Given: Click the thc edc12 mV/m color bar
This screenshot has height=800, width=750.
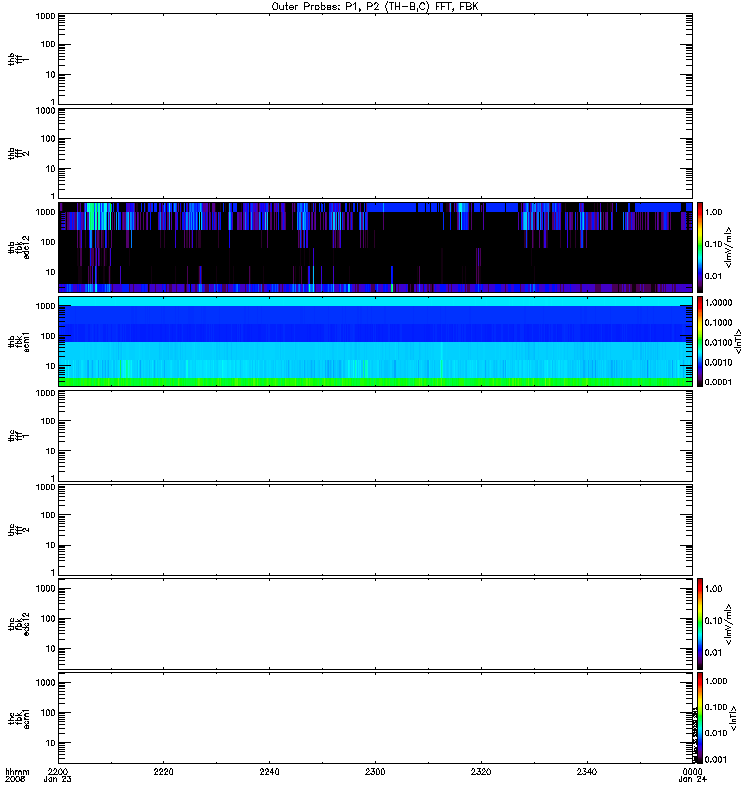Looking at the screenshot, I should (x=700, y=623).
